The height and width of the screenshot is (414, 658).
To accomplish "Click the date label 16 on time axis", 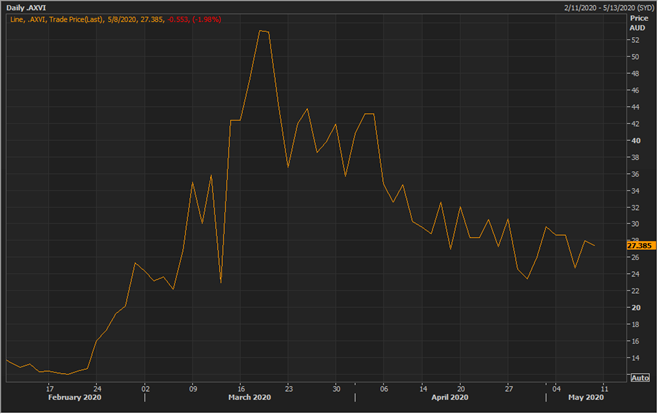I will (241, 389).
